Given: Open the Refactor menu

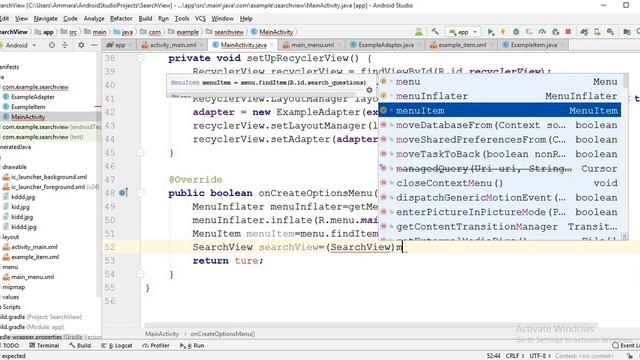Looking at the screenshot, I should coord(121,19).
